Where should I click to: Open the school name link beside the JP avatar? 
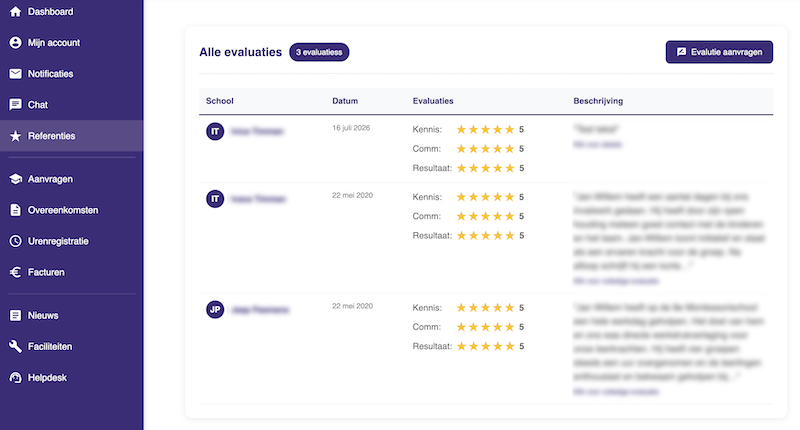[x=260, y=310]
